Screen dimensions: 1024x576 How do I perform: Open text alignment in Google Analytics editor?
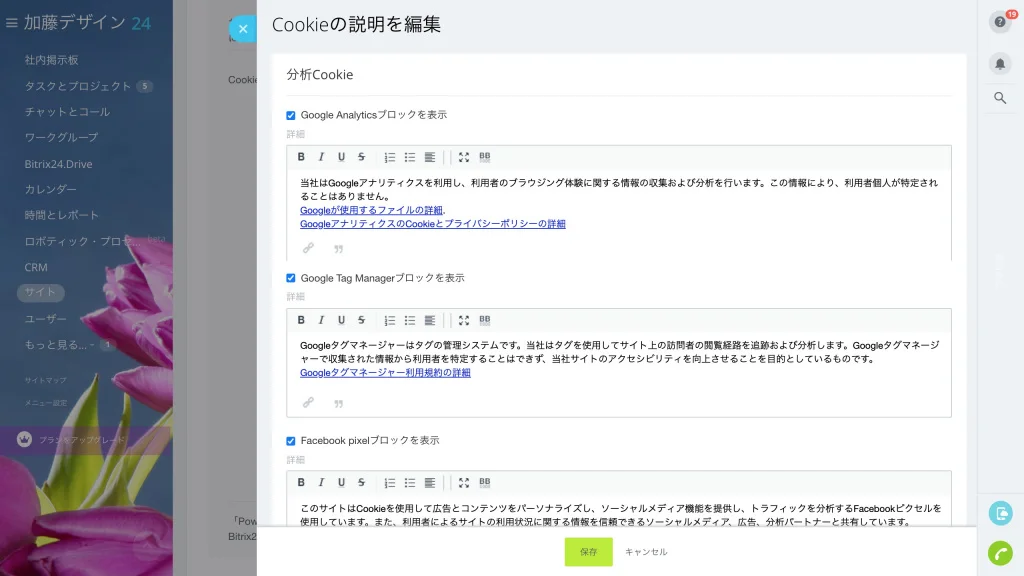pyautogui.click(x=430, y=157)
